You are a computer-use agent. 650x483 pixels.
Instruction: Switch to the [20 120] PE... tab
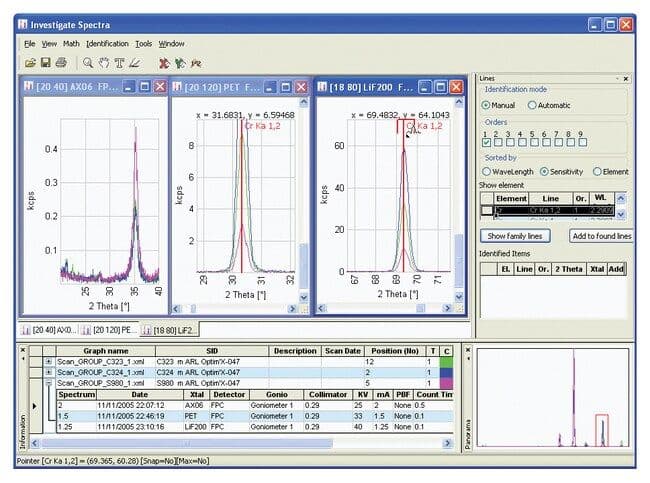click(109, 330)
